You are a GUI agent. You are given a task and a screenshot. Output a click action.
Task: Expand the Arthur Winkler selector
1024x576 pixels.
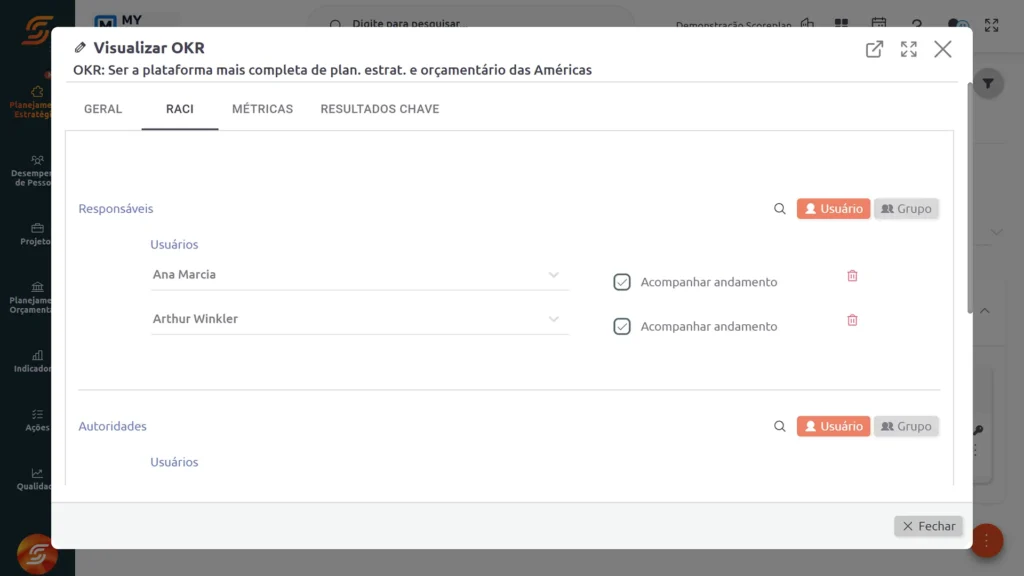click(554, 319)
